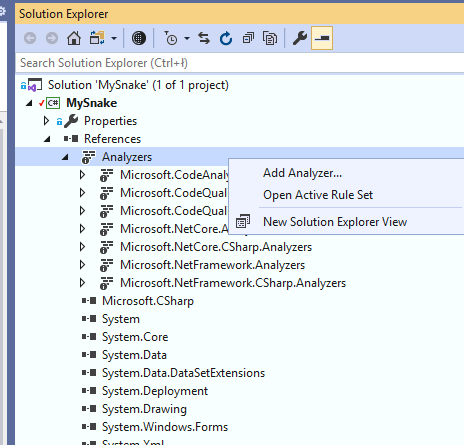Expand the Properties node
Image resolution: width=464 pixels, height=445 pixels.
tap(47, 121)
